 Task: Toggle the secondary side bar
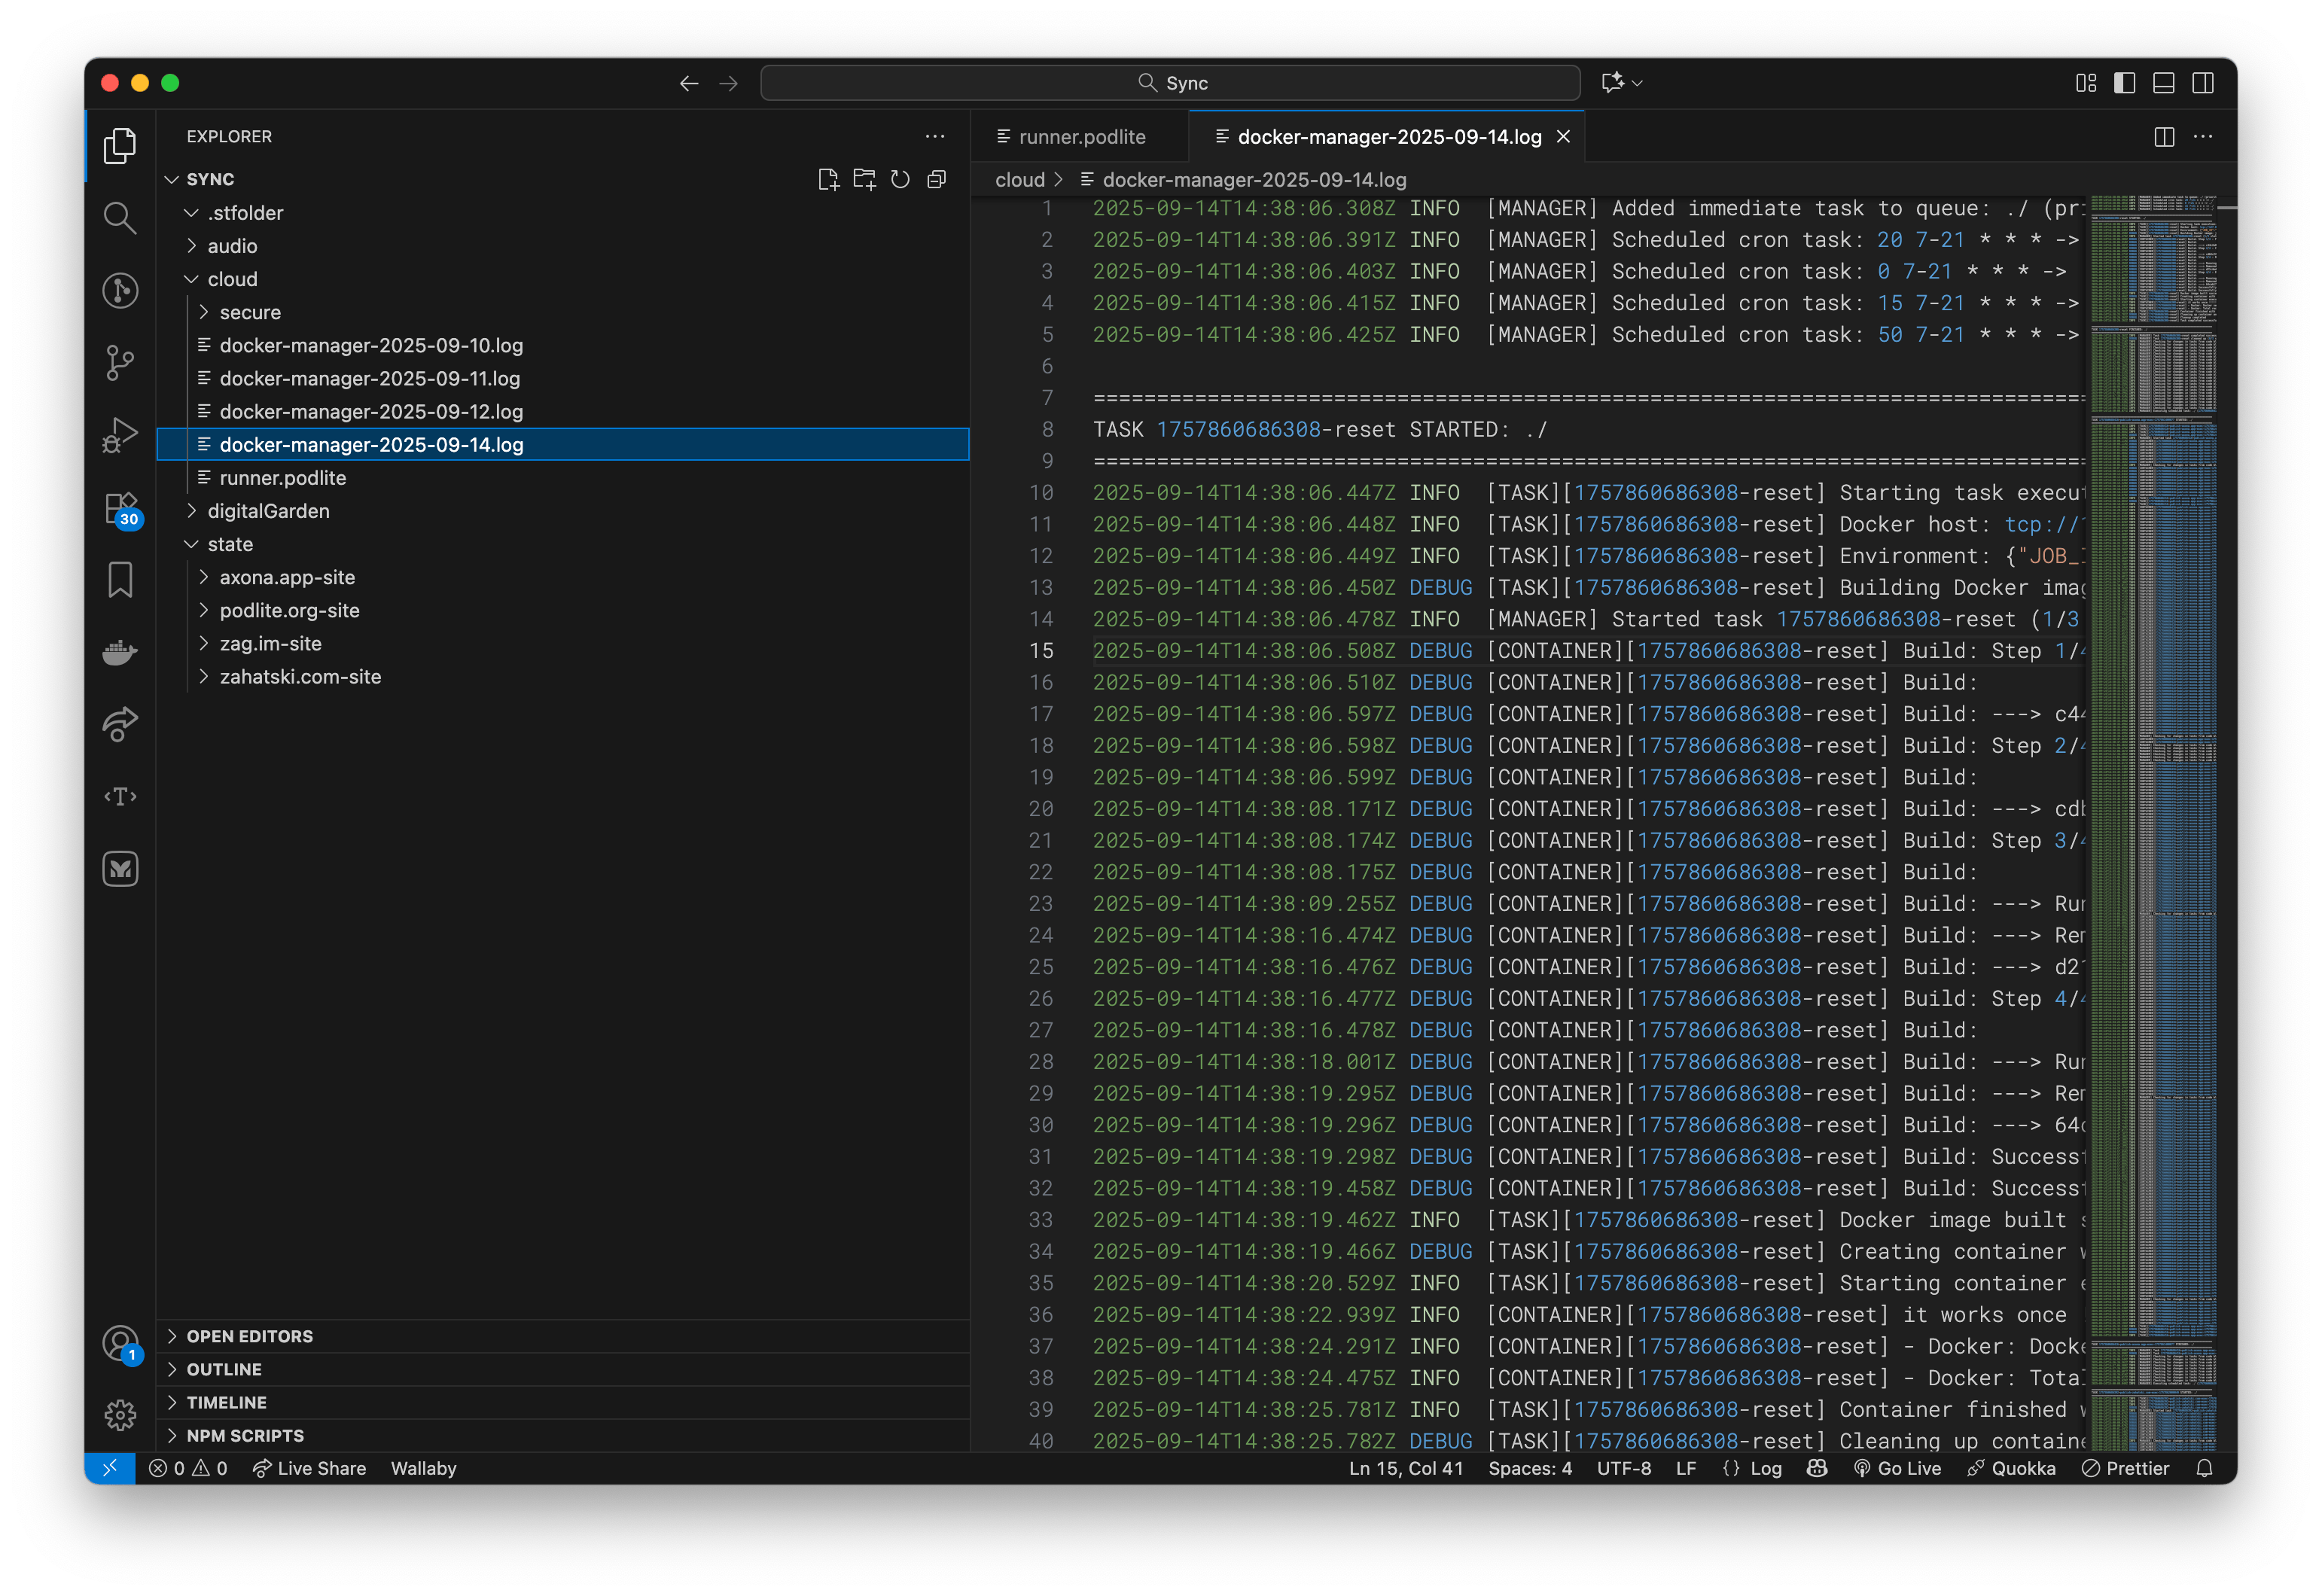pyautogui.click(x=2202, y=83)
